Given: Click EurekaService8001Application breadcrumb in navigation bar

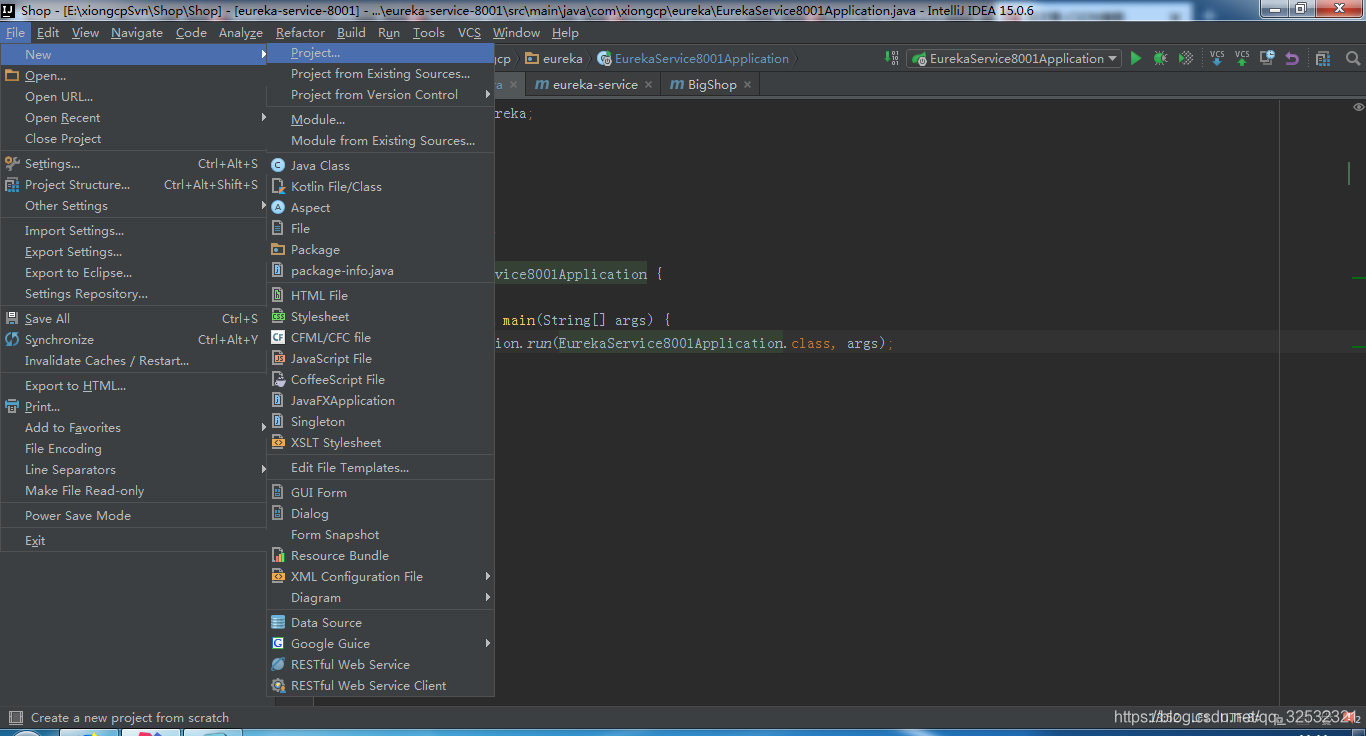Looking at the screenshot, I should pos(693,59).
